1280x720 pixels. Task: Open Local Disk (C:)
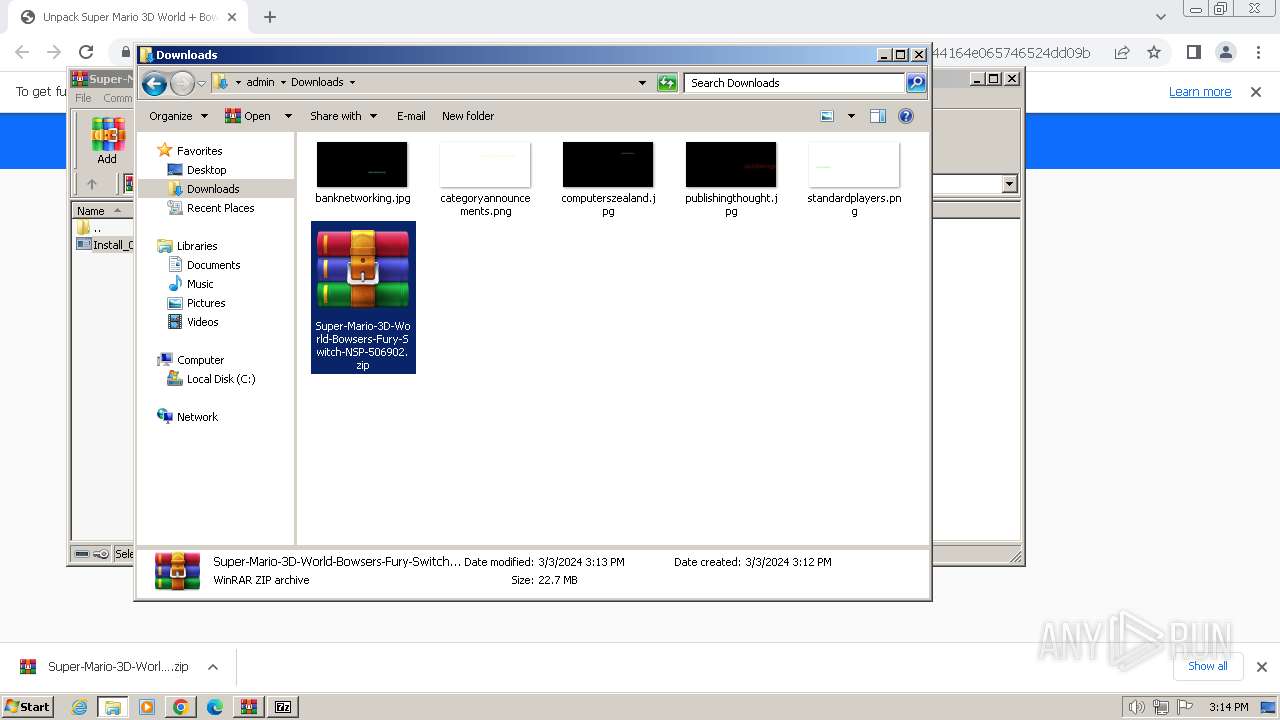(220, 379)
